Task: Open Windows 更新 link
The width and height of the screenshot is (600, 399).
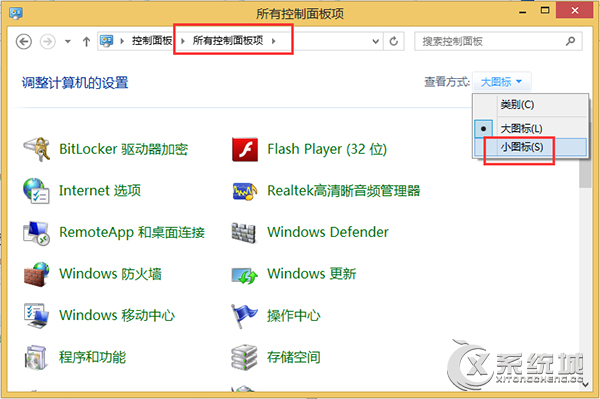Action: point(311,274)
